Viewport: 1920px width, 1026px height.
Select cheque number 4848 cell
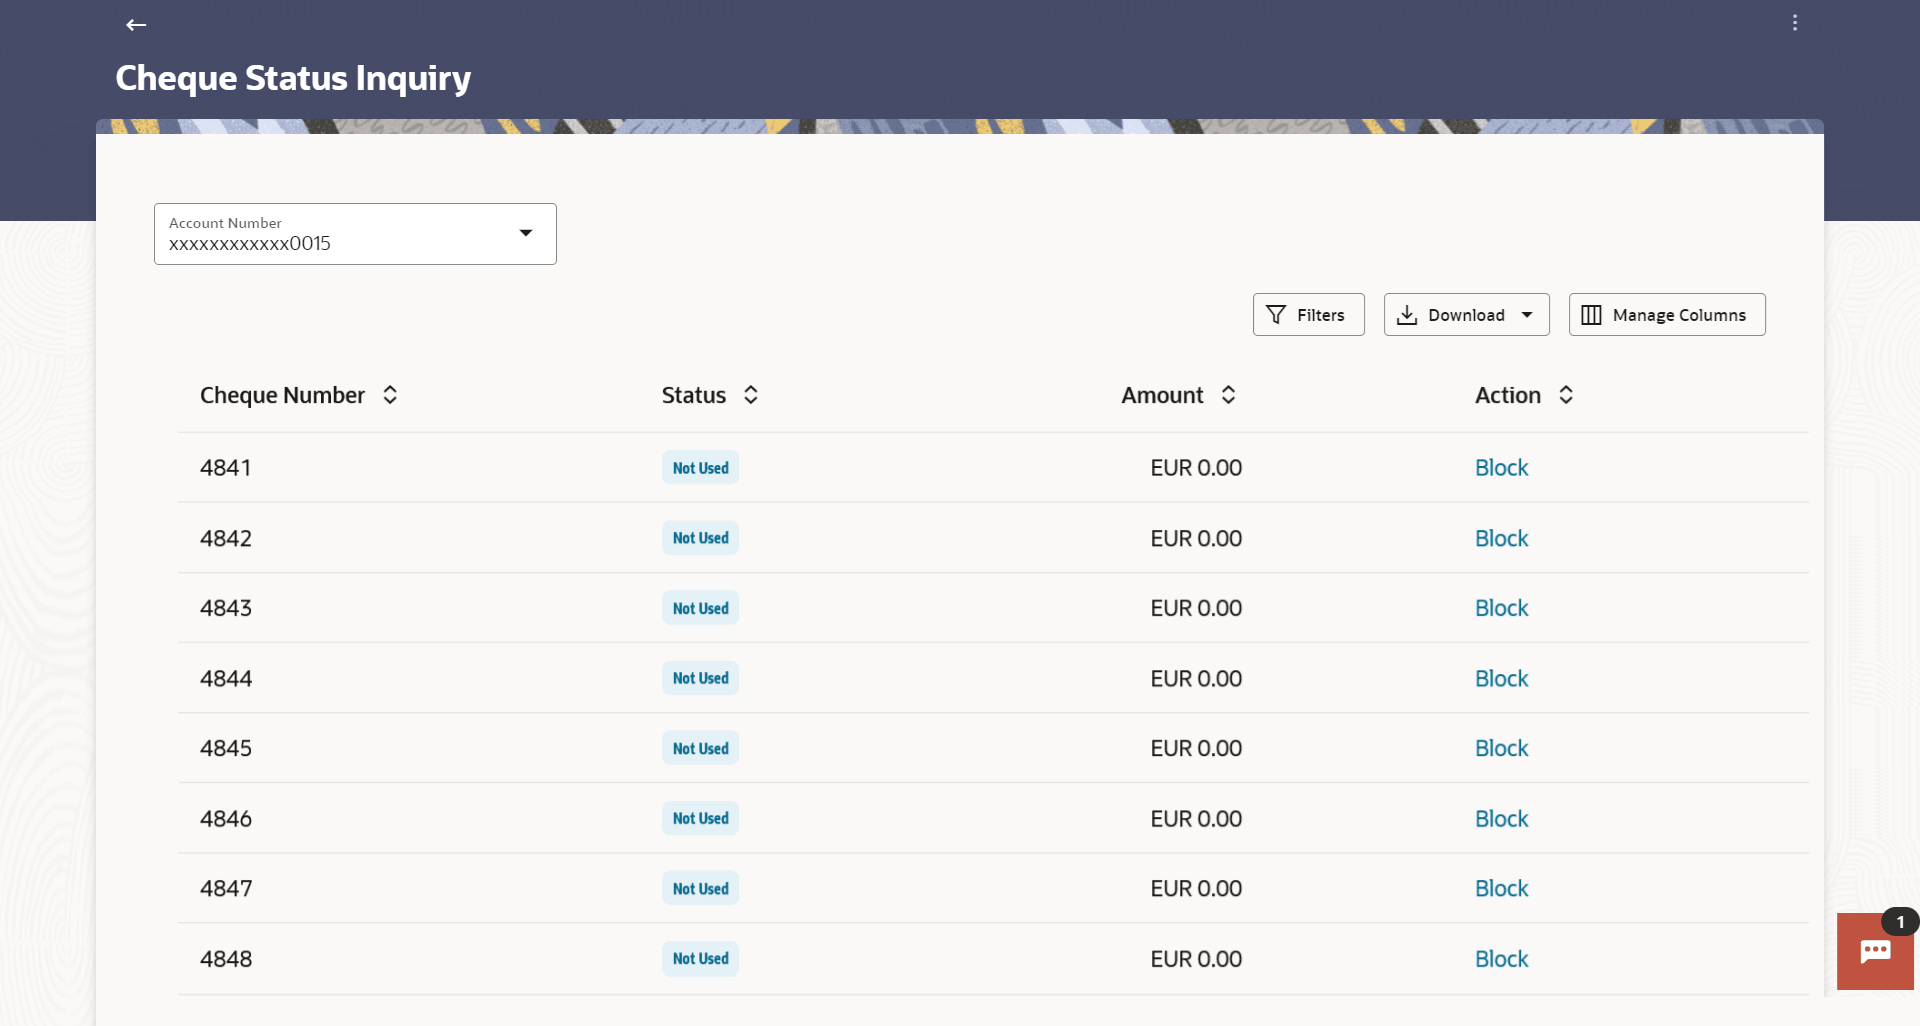(226, 959)
